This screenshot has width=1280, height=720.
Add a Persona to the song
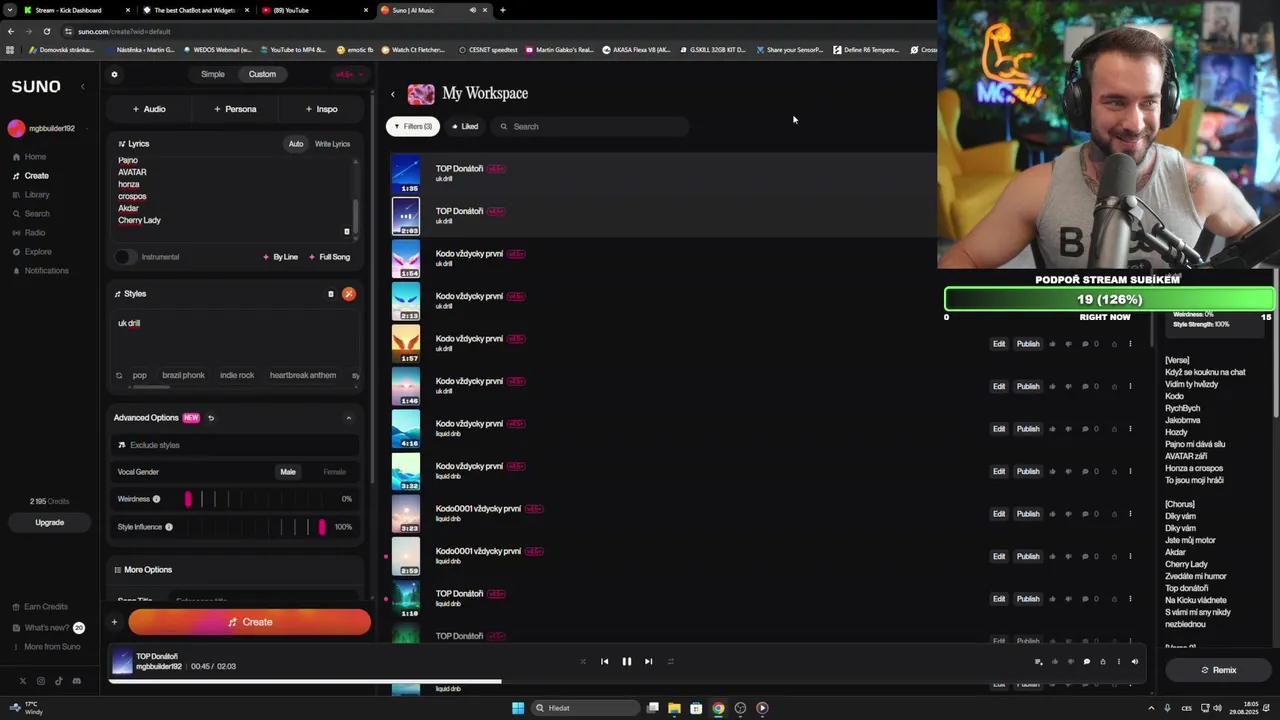click(235, 109)
